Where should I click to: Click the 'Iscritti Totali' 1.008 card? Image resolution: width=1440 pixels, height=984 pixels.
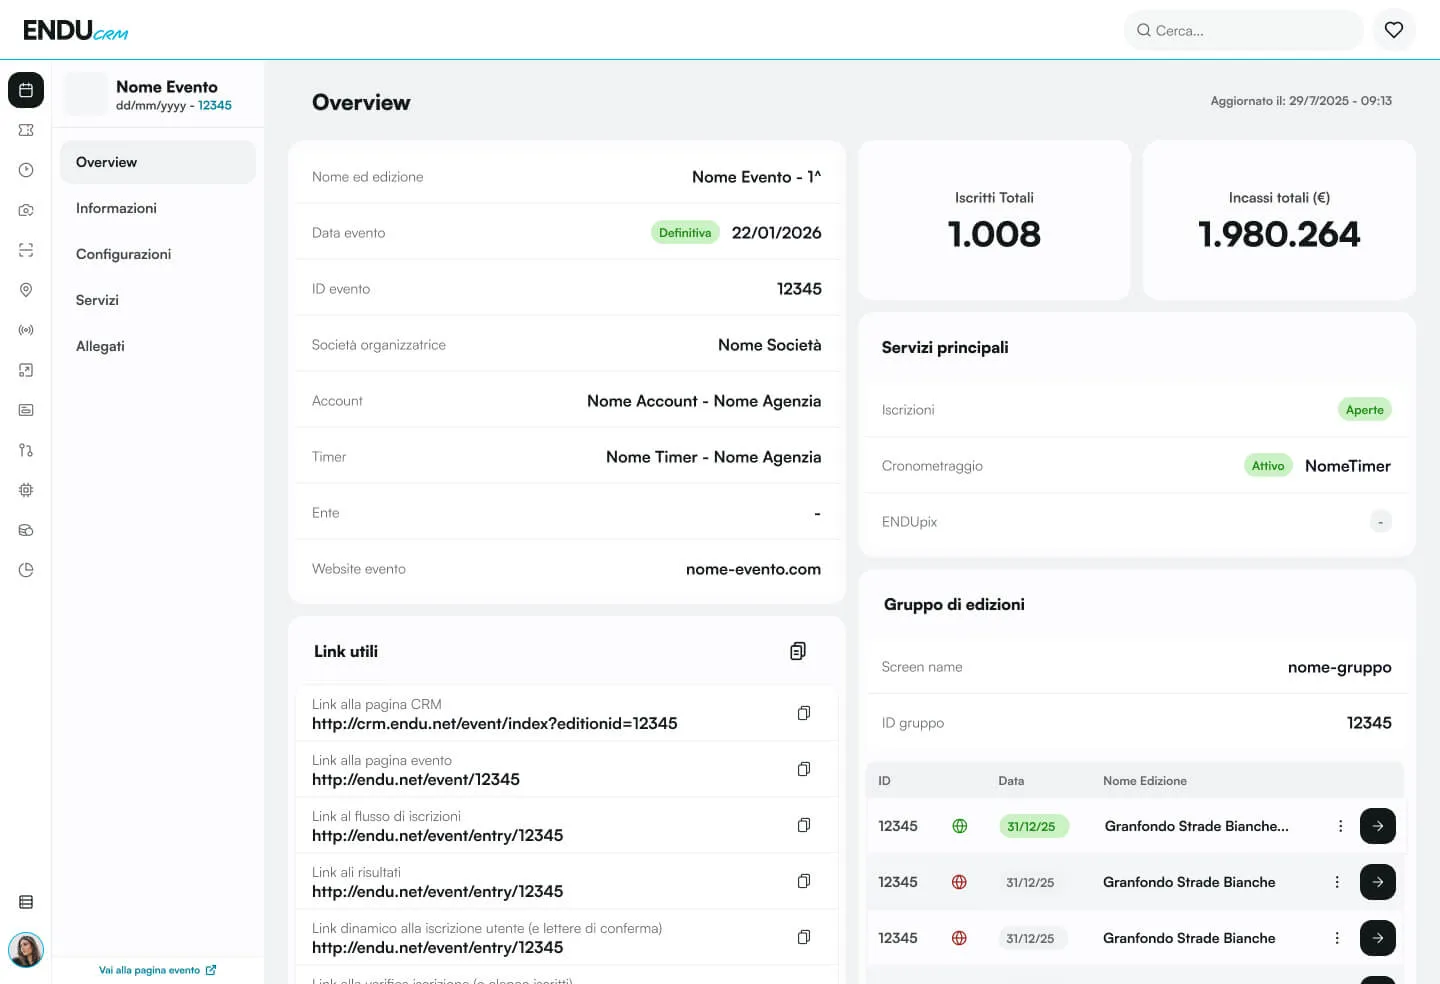[994, 220]
